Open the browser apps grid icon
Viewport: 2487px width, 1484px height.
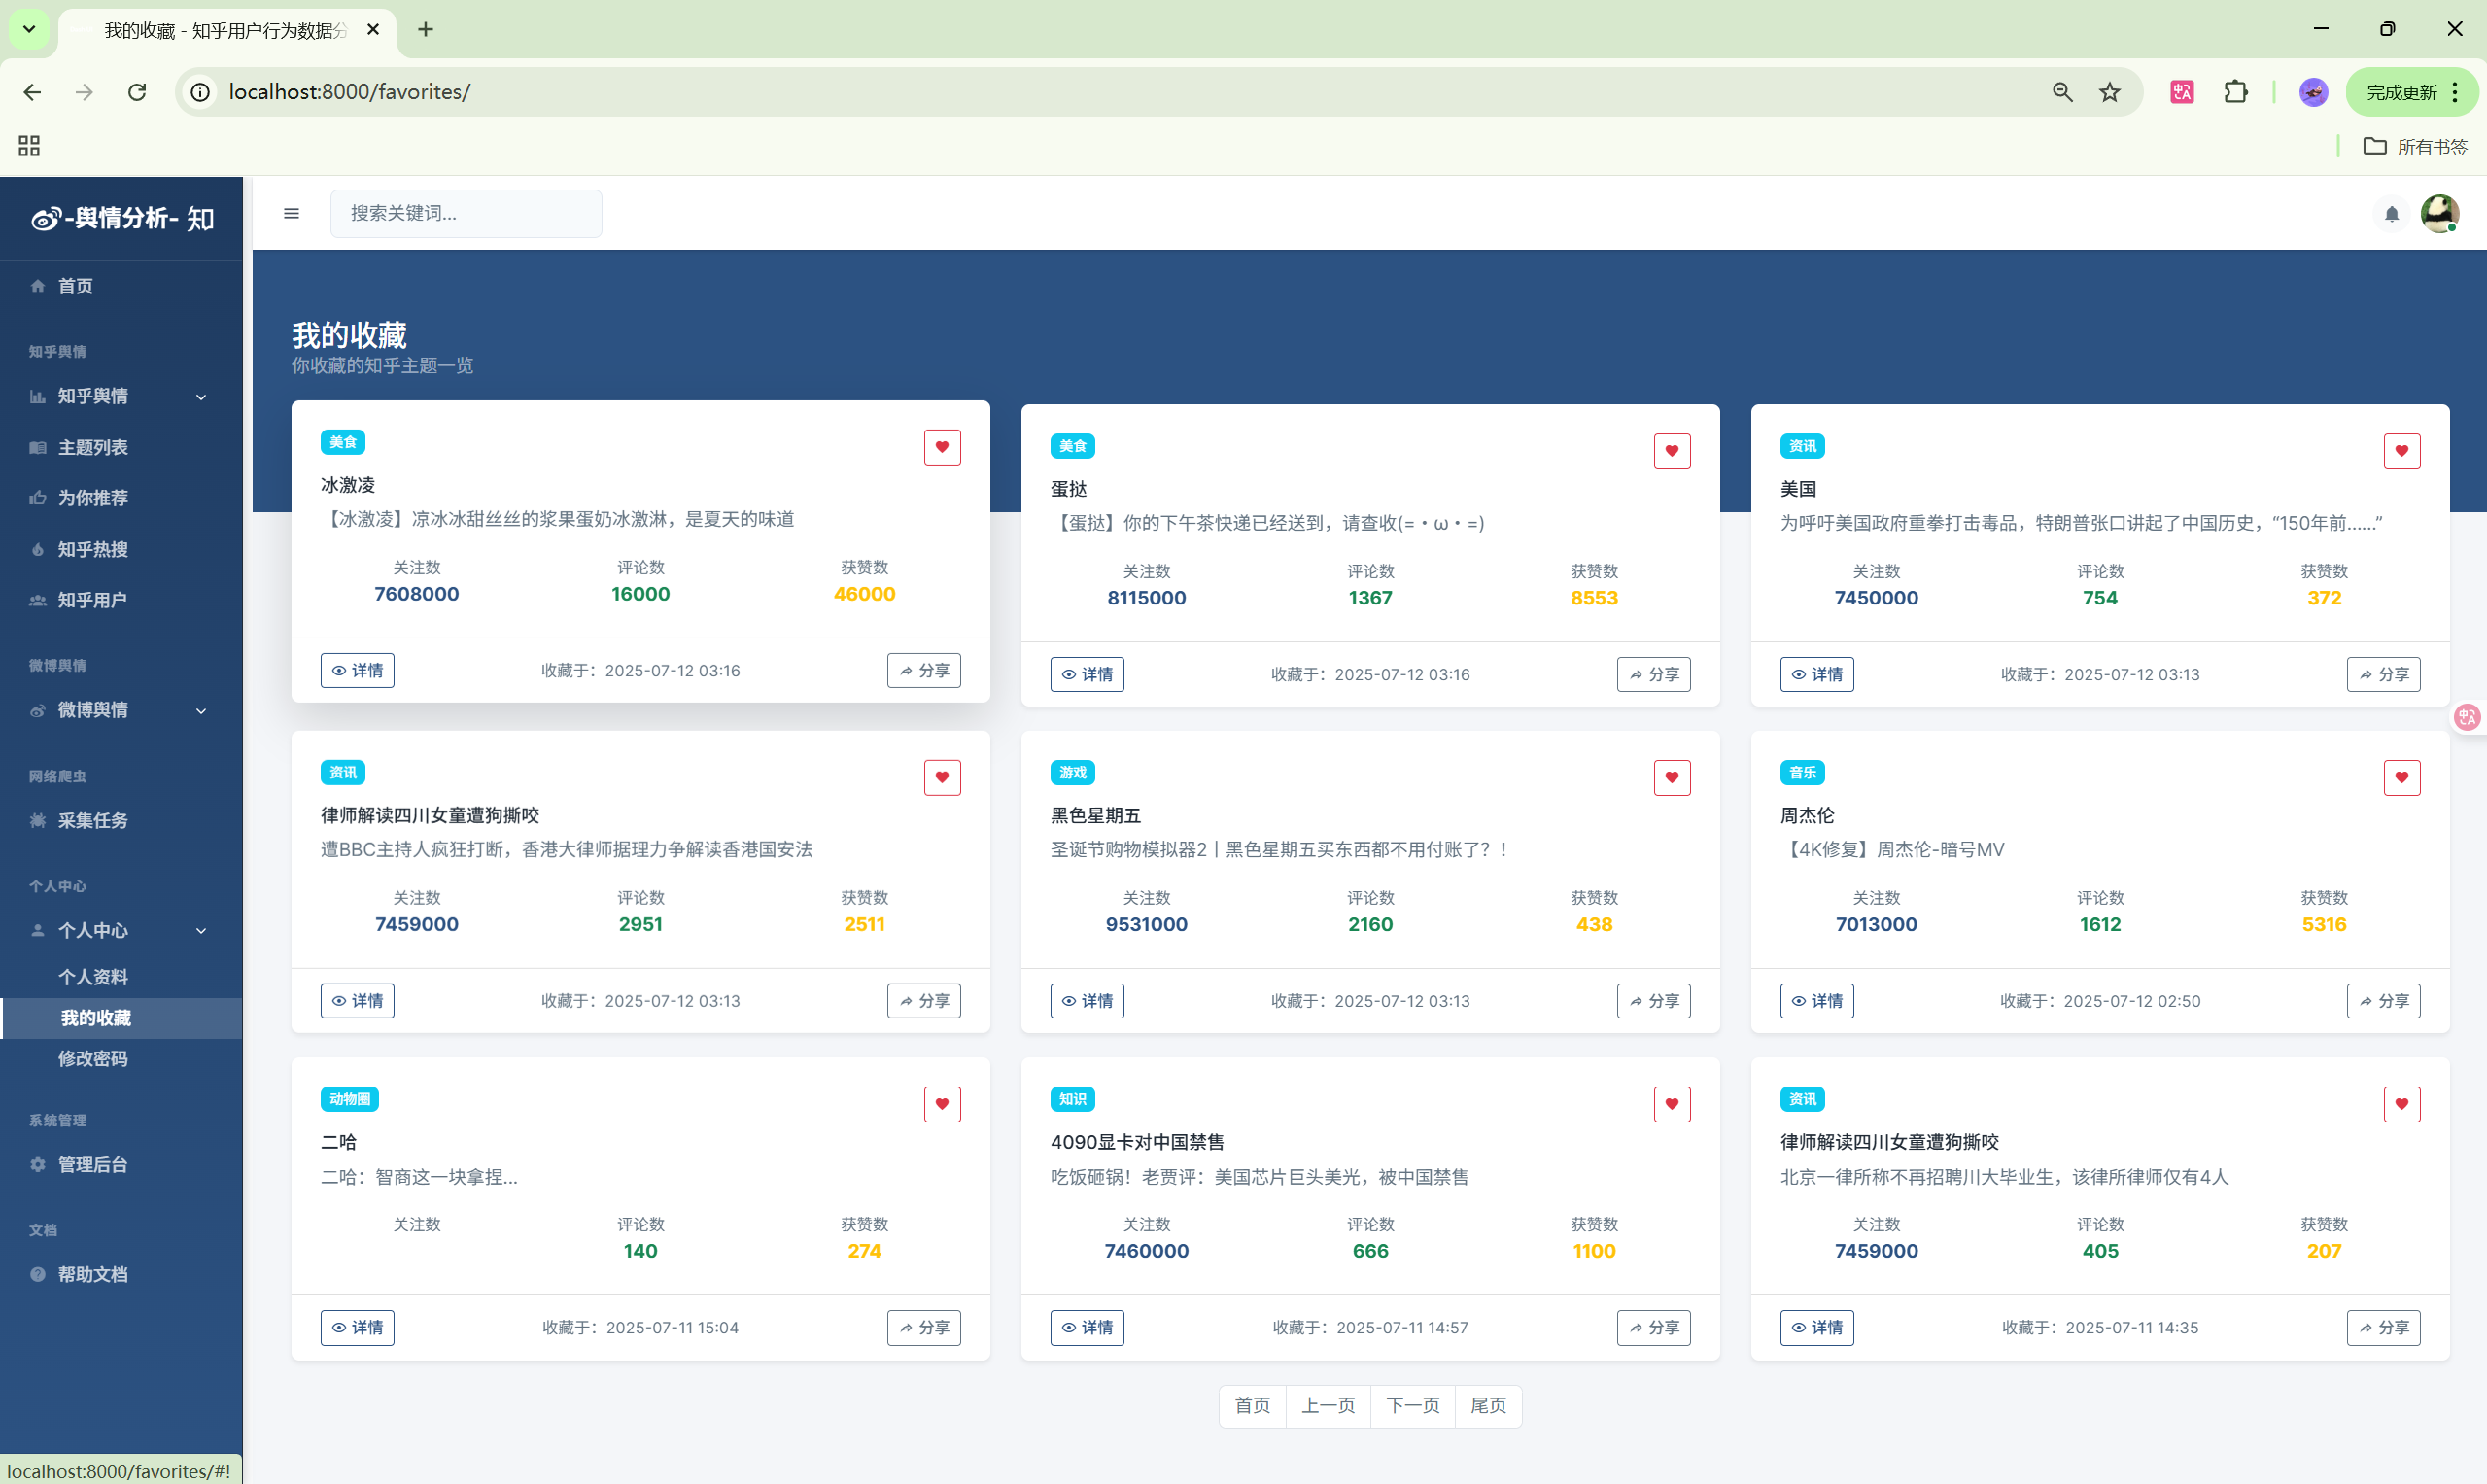pyautogui.click(x=29, y=146)
